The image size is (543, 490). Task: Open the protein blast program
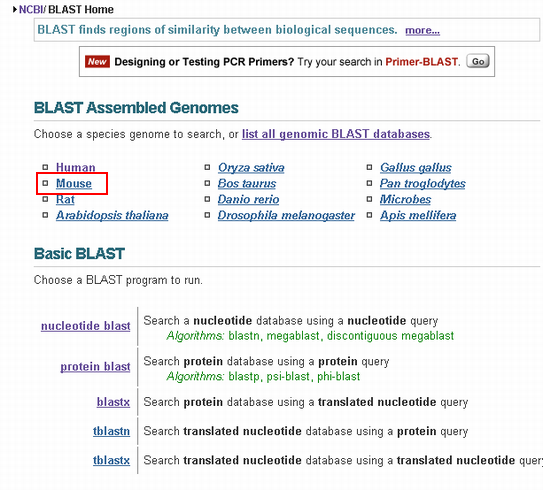coord(95,366)
